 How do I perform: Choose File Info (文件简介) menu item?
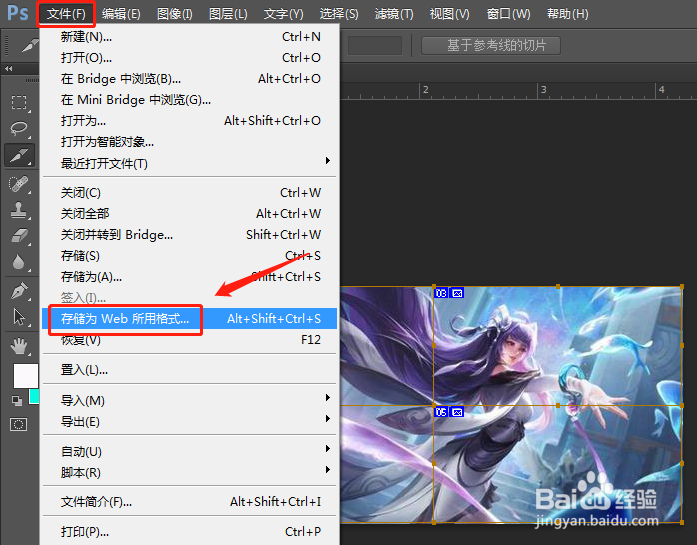point(189,502)
